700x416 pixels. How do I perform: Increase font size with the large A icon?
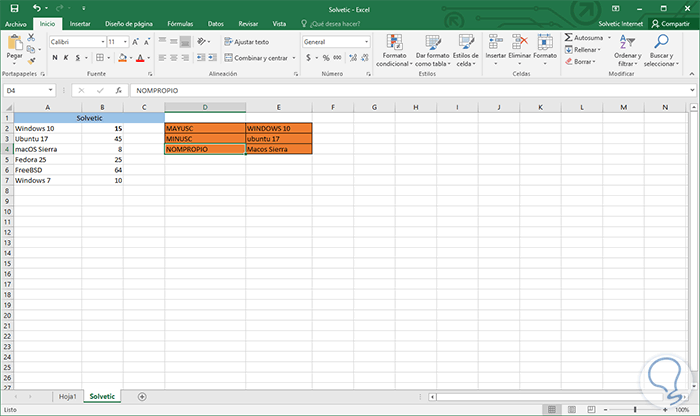click(x=135, y=42)
